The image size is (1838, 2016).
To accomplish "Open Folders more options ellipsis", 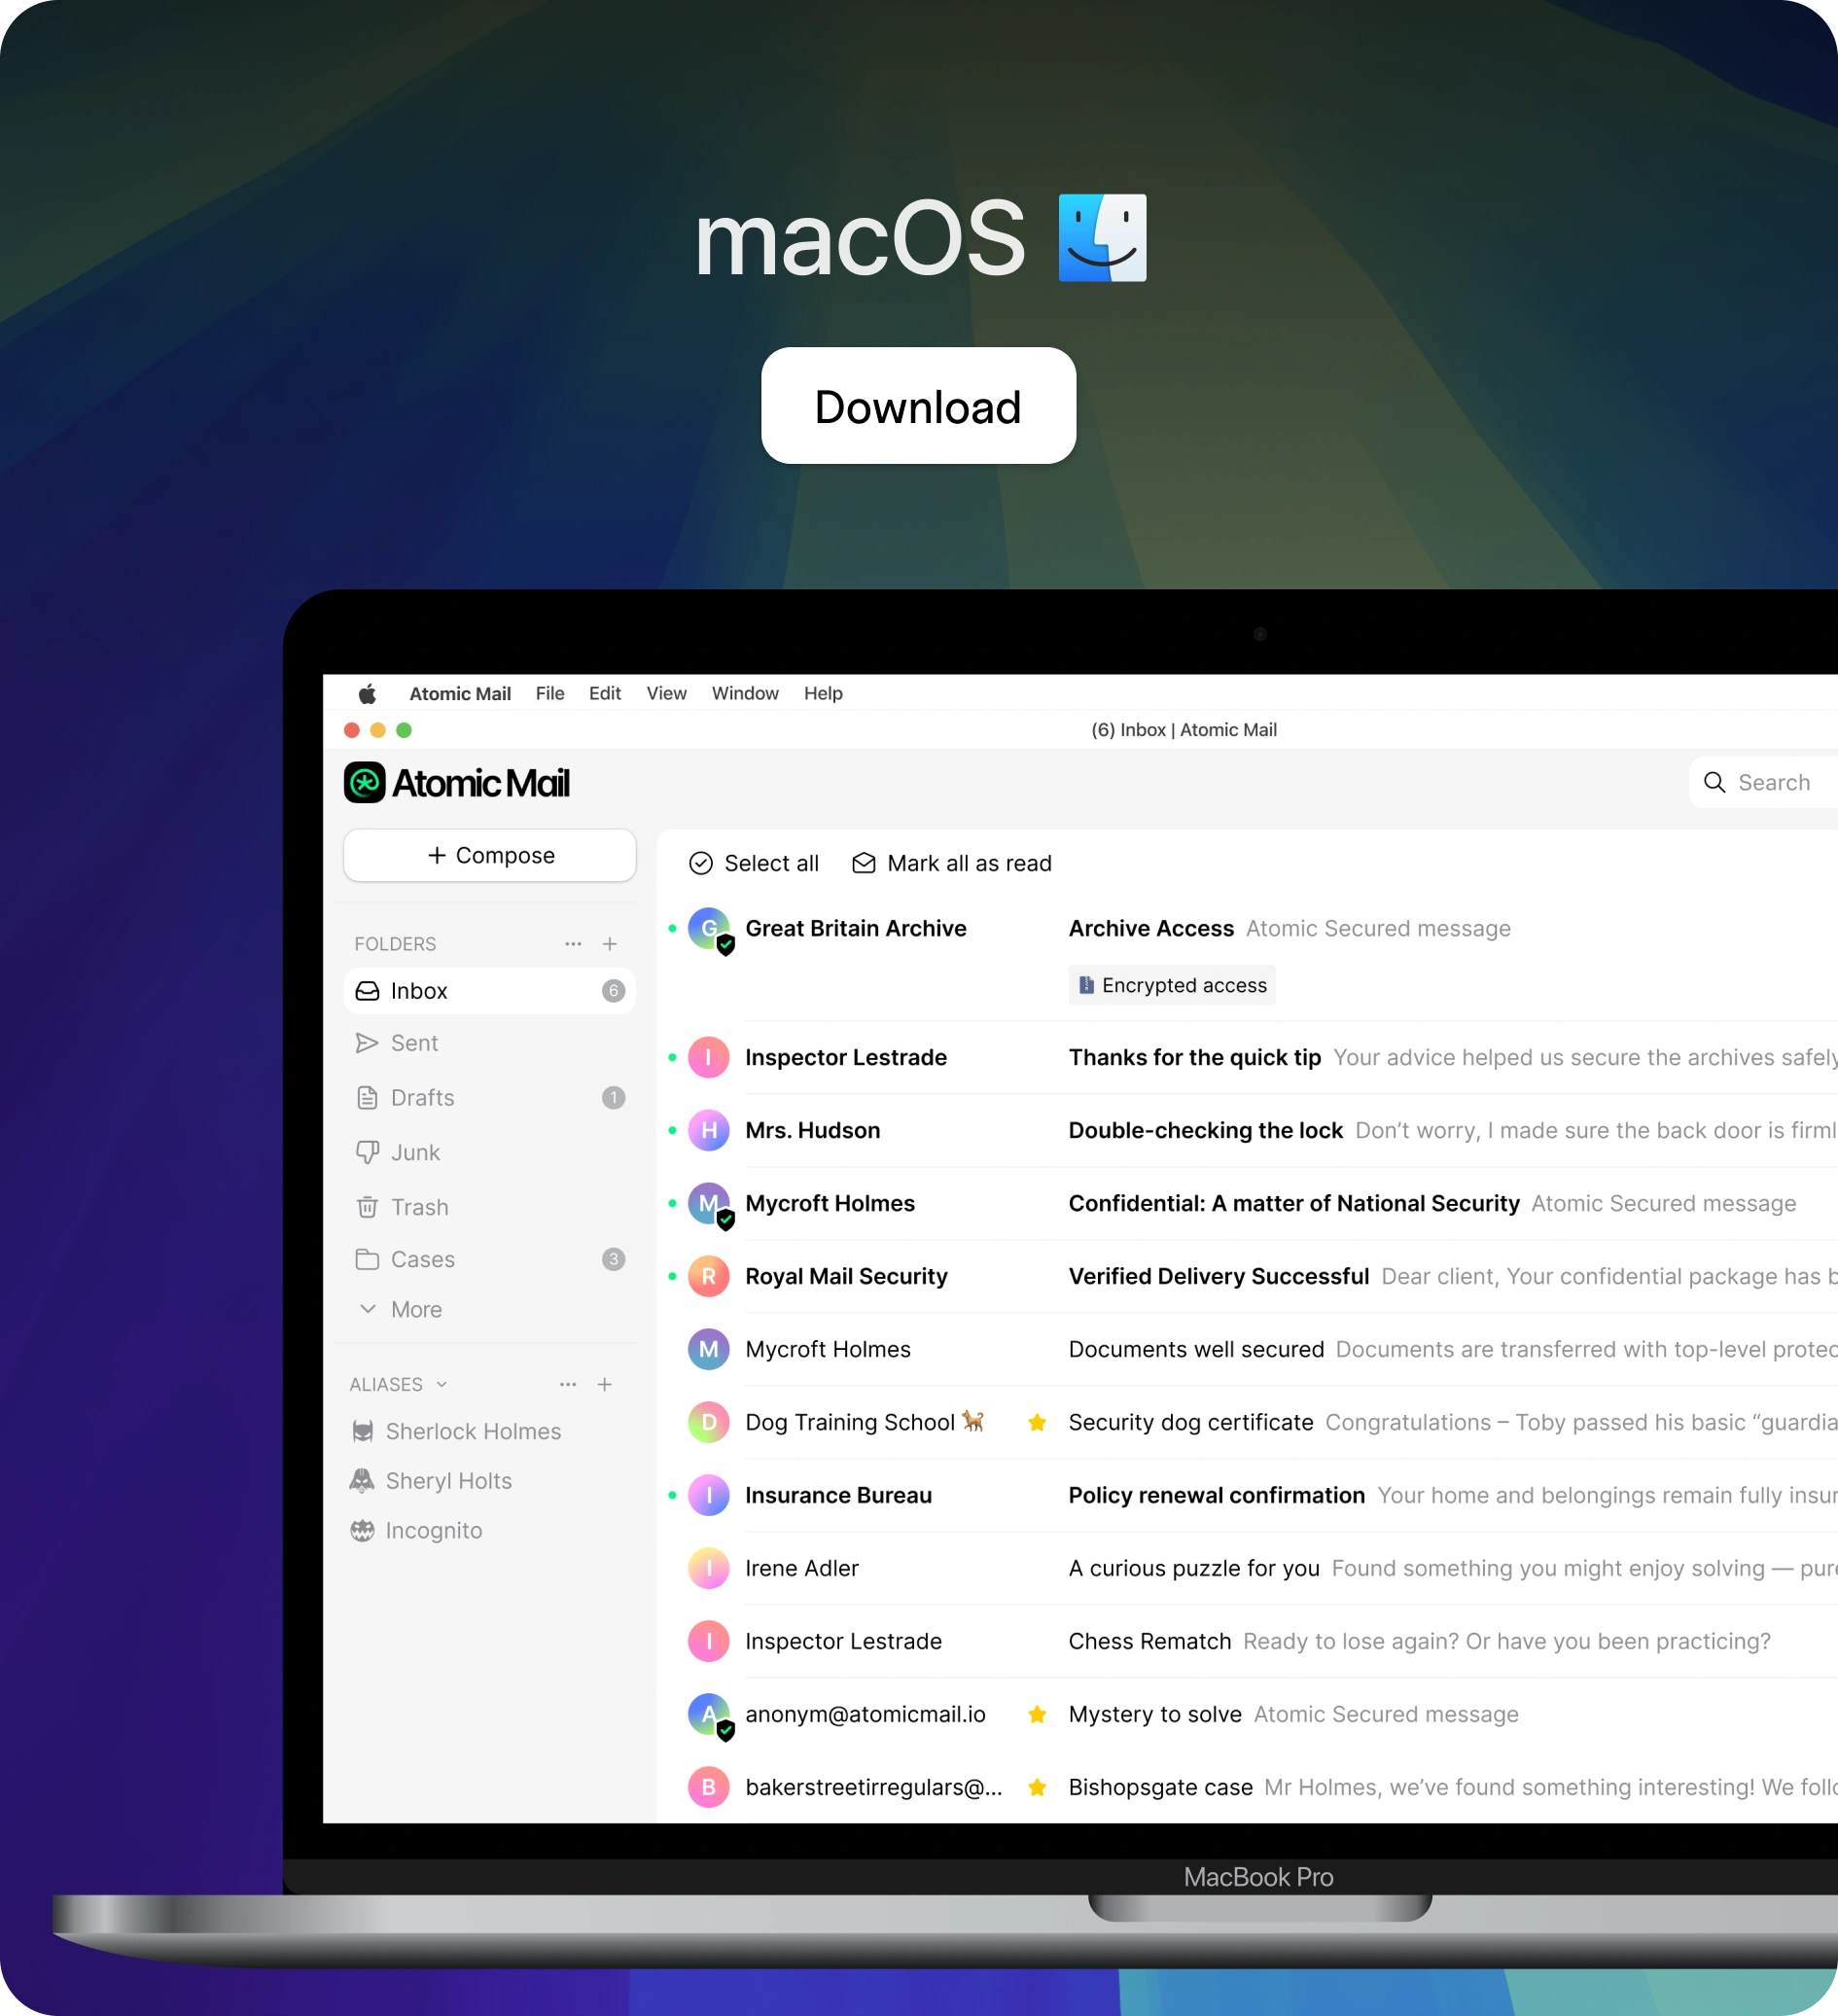I will click(x=573, y=944).
